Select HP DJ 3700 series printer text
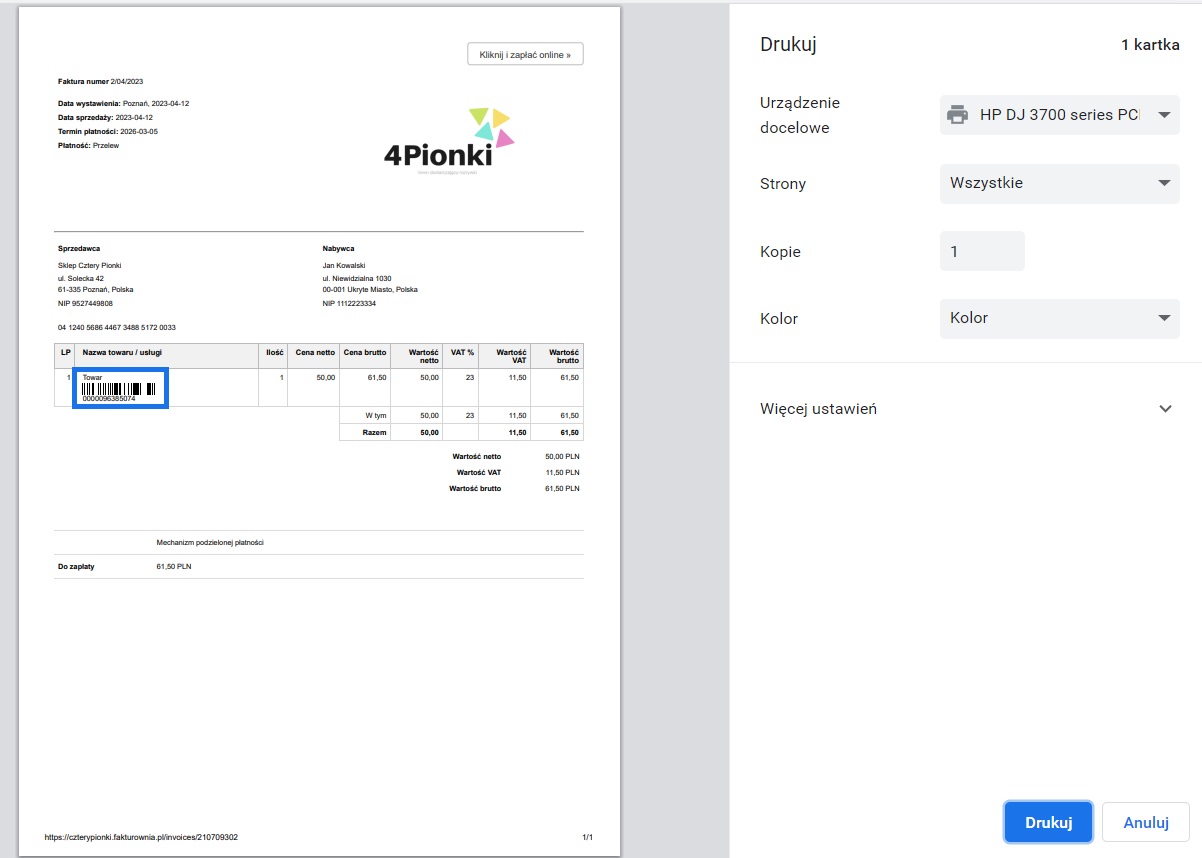 click(x=1059, y=115)
